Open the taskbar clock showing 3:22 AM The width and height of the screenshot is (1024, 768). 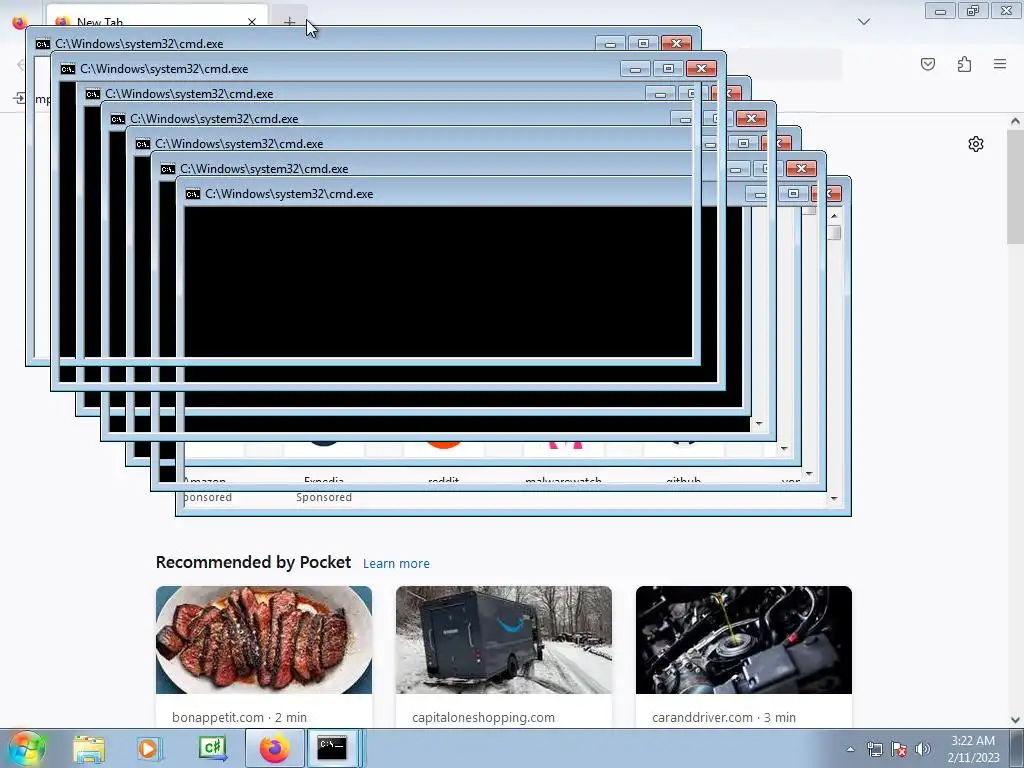coord(973,749)
